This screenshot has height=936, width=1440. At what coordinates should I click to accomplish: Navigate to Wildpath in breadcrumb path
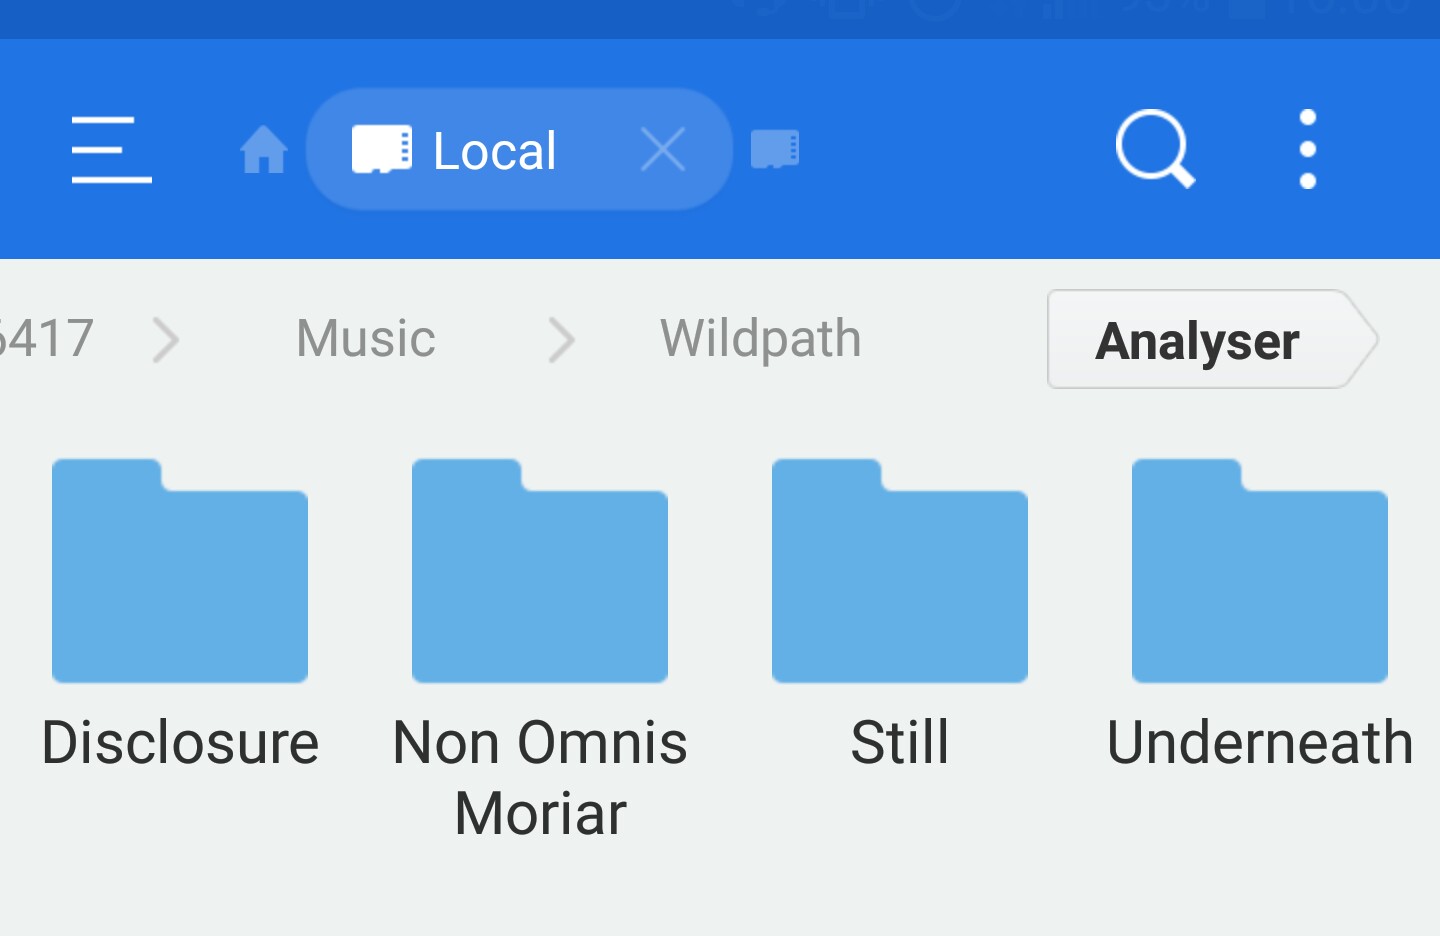pos(760,339)
